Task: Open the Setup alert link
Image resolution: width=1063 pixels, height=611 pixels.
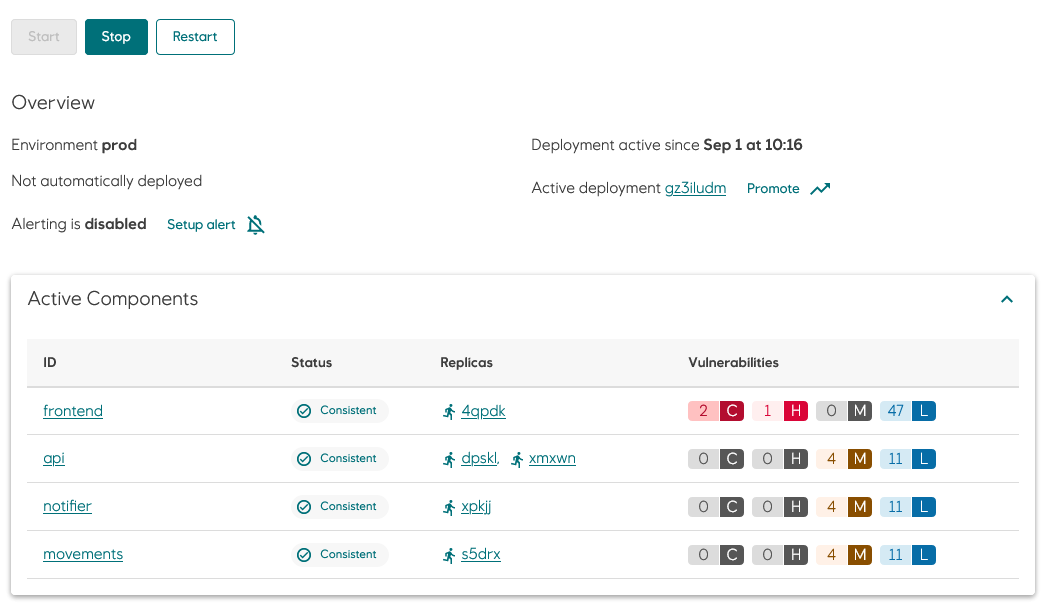Action: pos(200,224)
